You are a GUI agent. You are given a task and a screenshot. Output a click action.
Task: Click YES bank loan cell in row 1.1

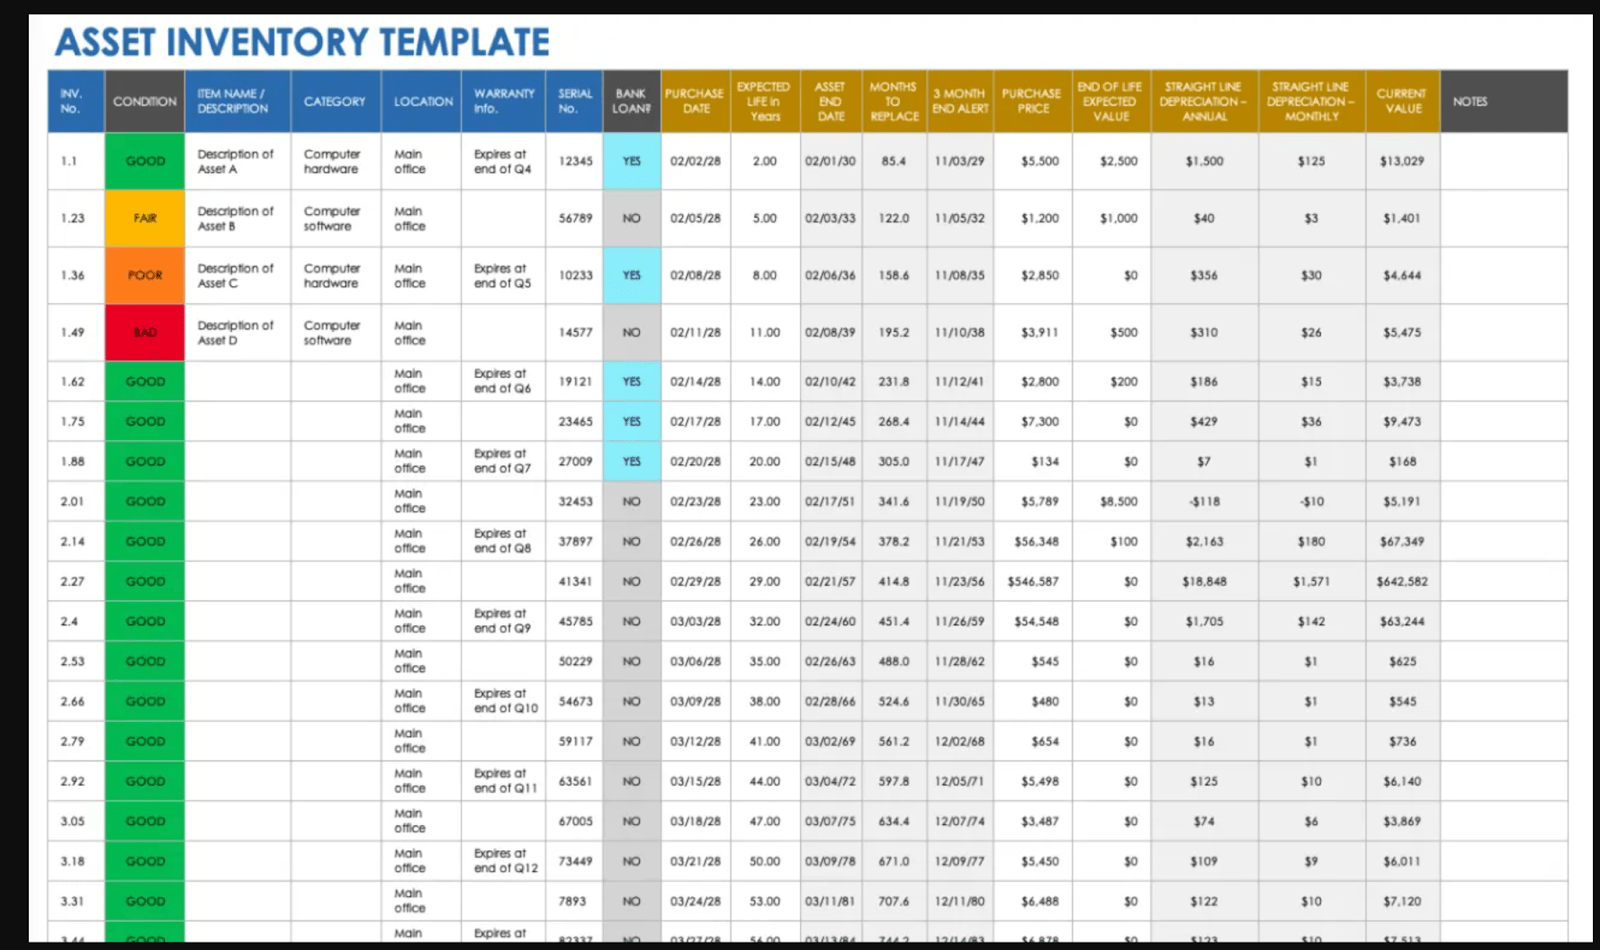pos(632,161)
